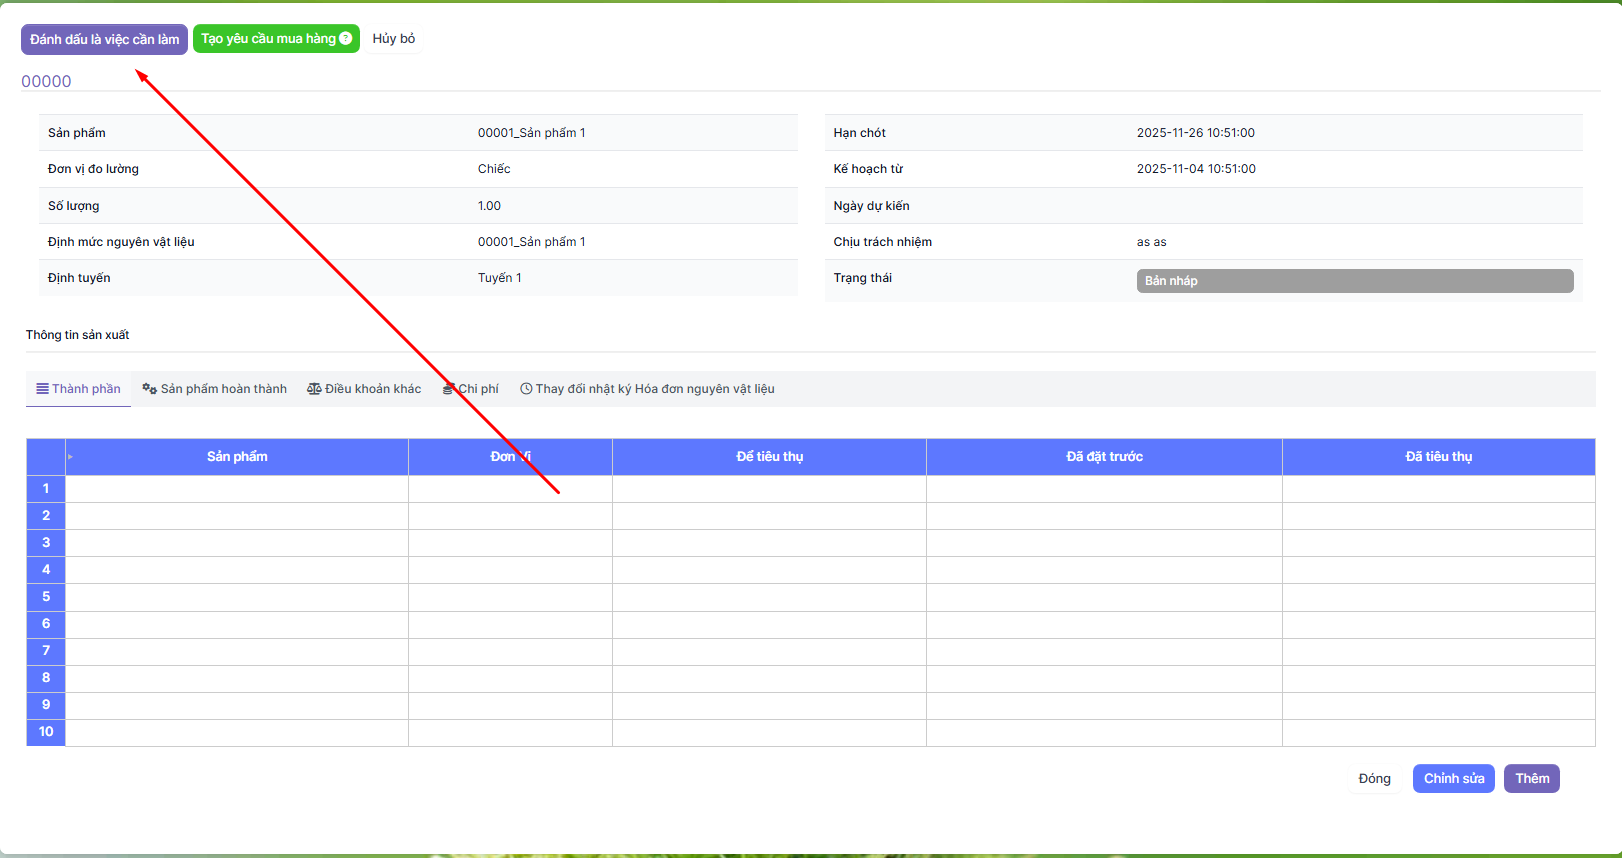
Task: Click the green Tạo yêu cầu mua hàng button
Action: [268, 39]
